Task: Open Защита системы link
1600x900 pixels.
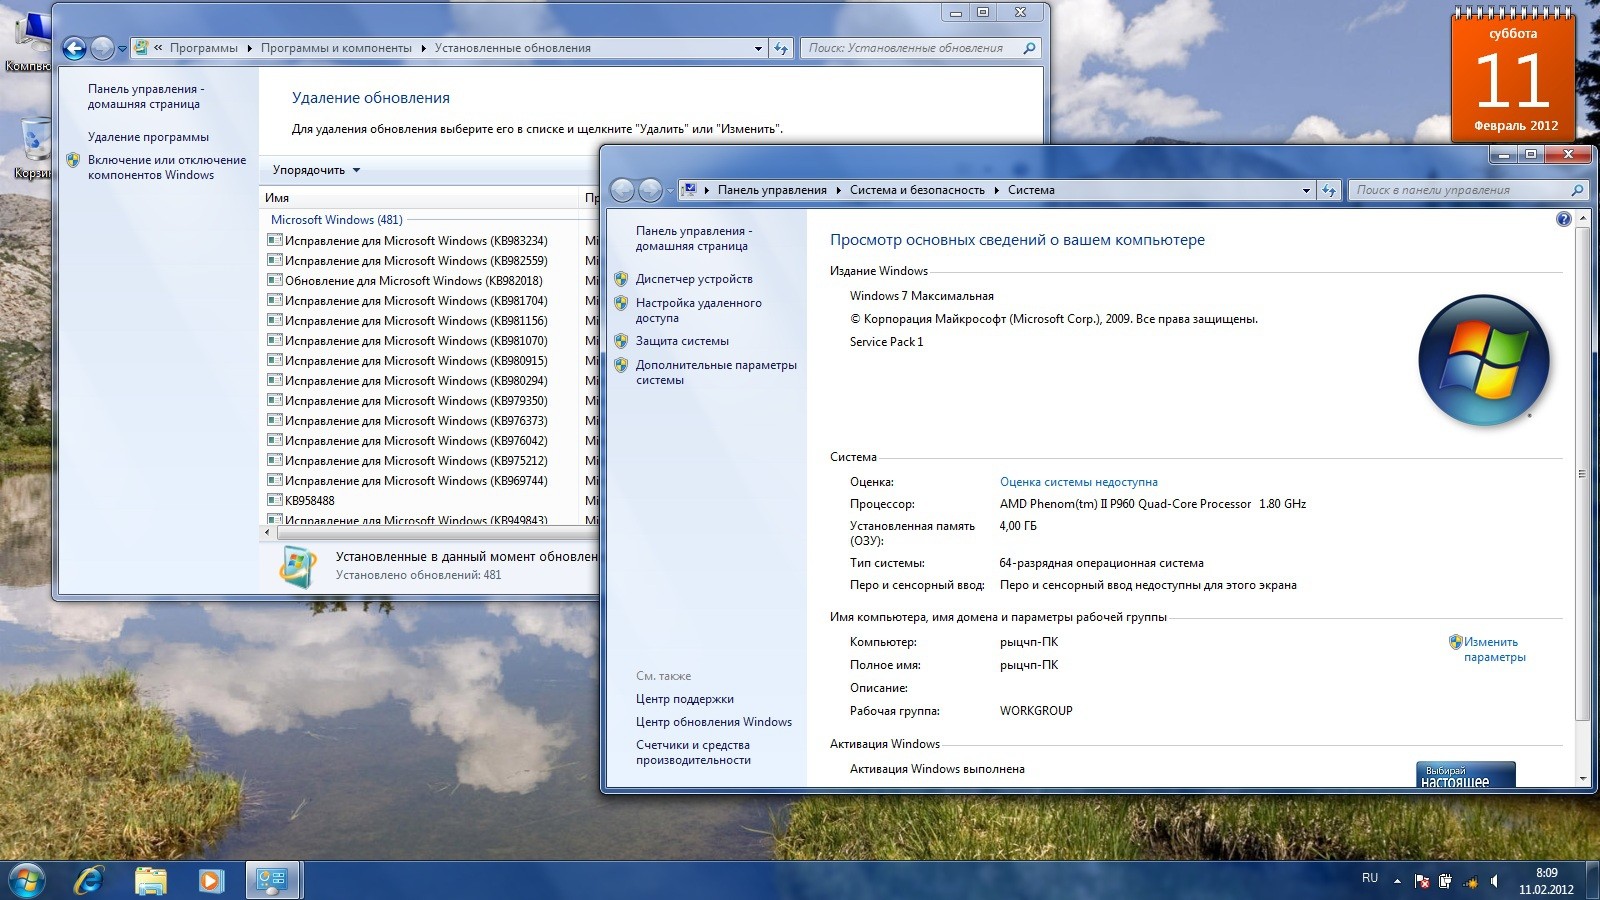Action: click(682, 341)
